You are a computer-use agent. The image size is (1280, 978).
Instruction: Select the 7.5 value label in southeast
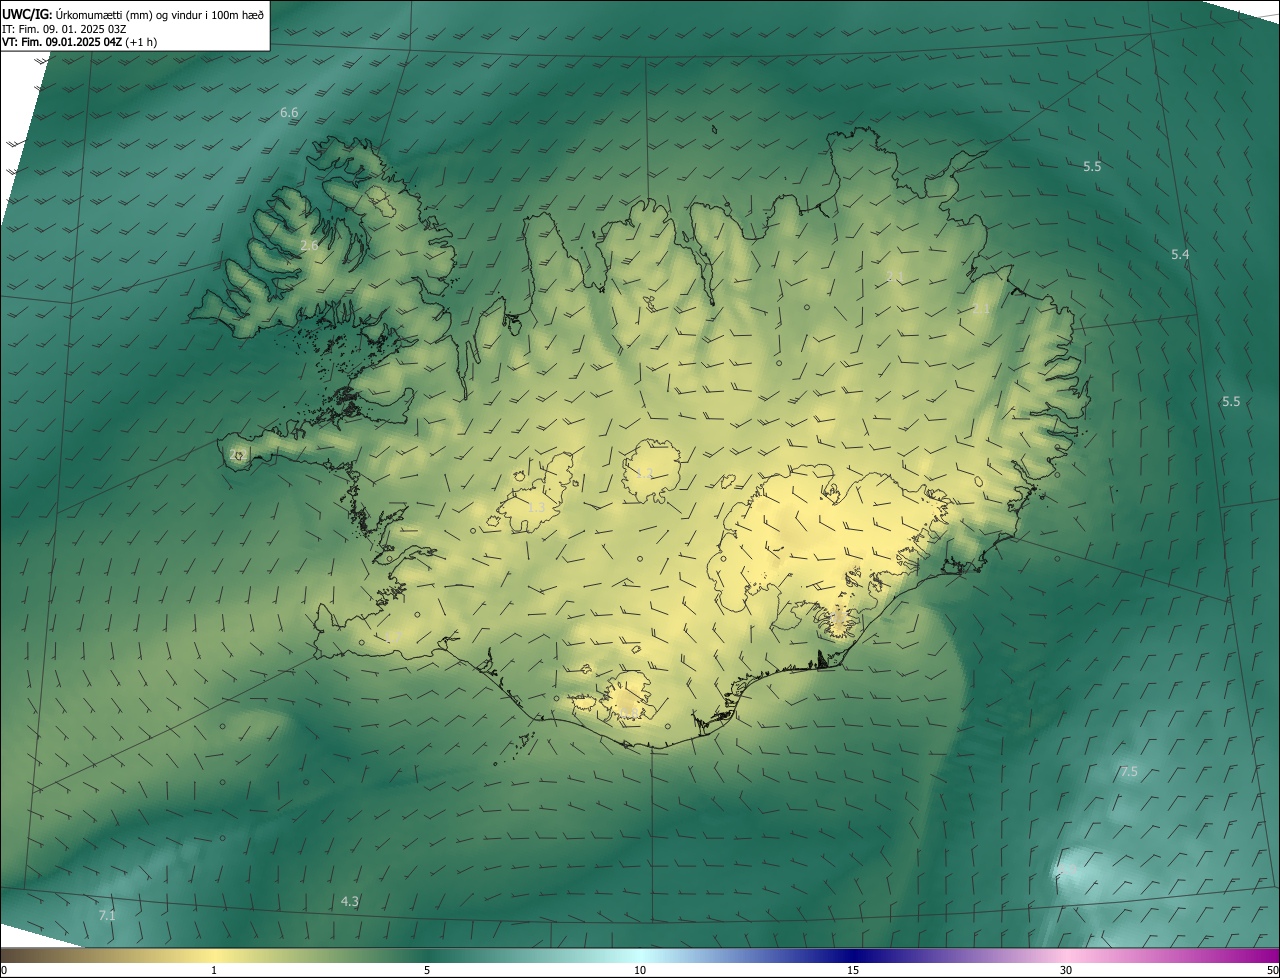pos(1129,772)
